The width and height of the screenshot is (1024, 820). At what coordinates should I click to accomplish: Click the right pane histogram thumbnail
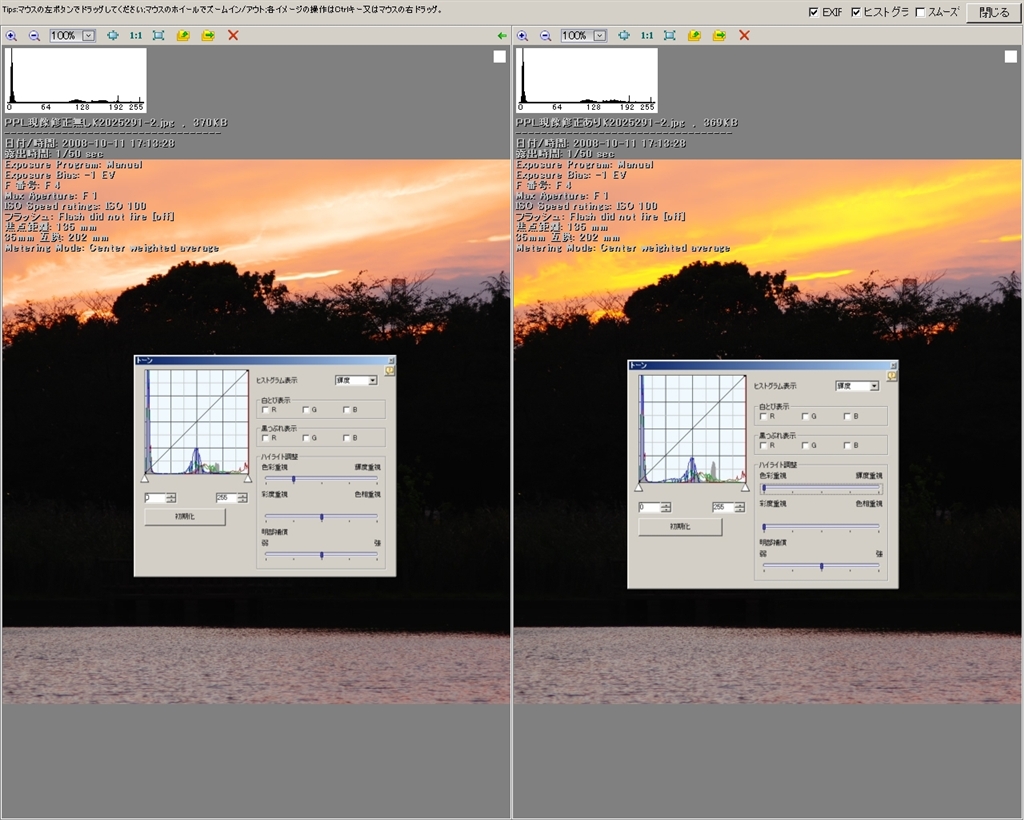(x=587, y=80)
